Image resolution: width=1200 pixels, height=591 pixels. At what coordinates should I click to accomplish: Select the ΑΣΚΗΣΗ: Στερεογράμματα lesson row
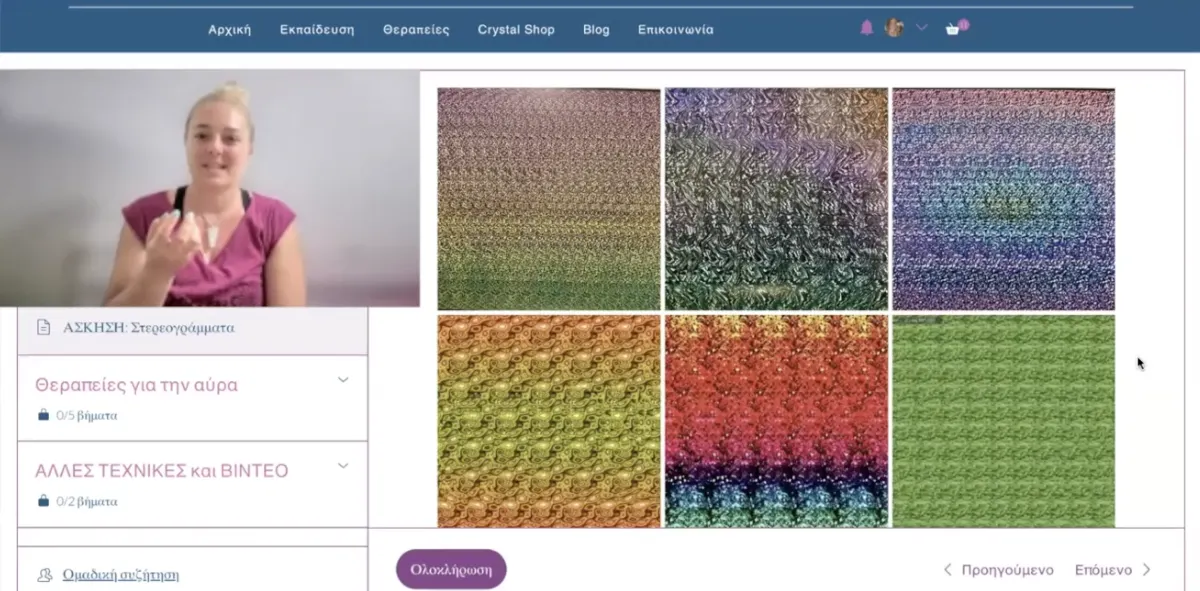[x=193, y=328]
